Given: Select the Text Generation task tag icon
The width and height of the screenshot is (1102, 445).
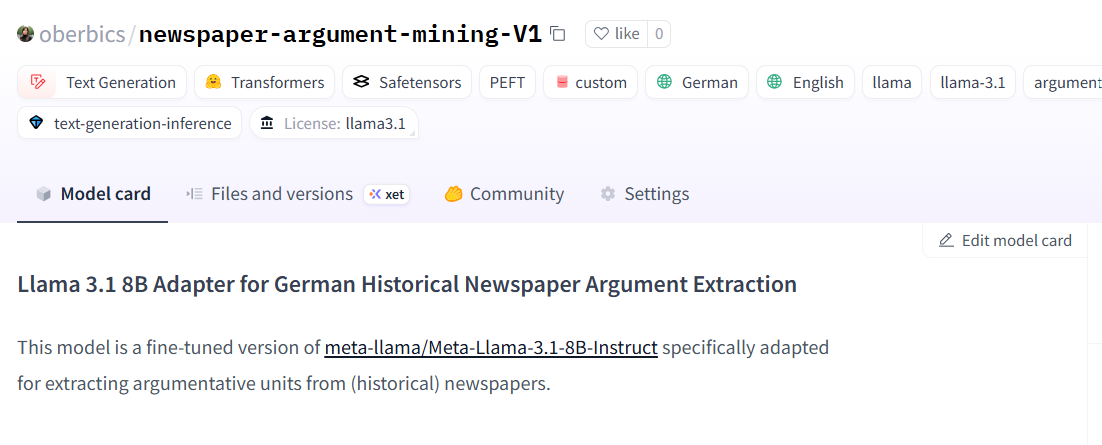Looking at the screenshot, I should click(38, 82).
